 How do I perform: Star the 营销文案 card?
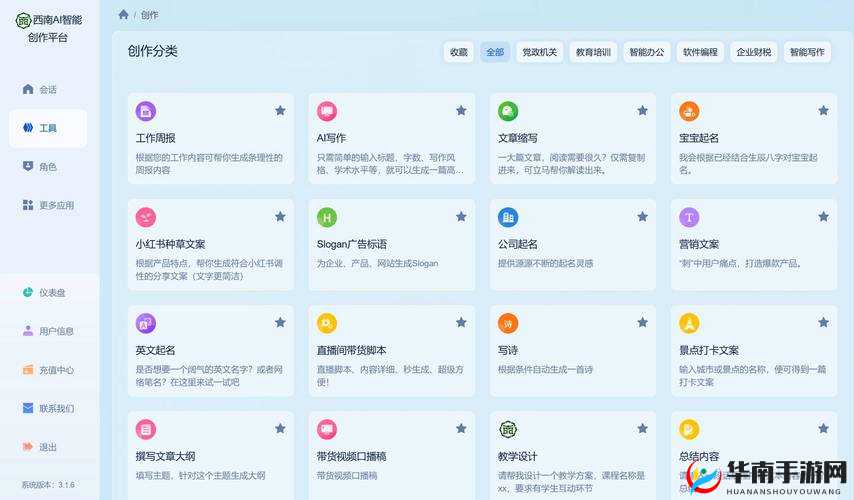[824, 217]
